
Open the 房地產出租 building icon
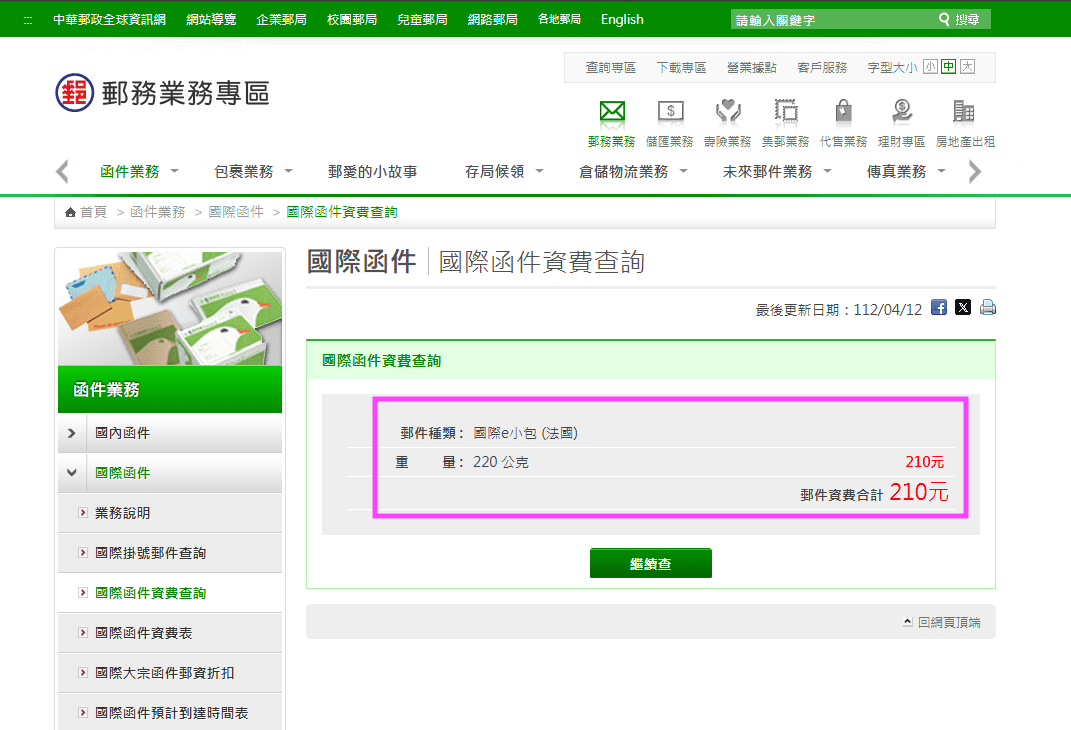[x=964, y=111]
